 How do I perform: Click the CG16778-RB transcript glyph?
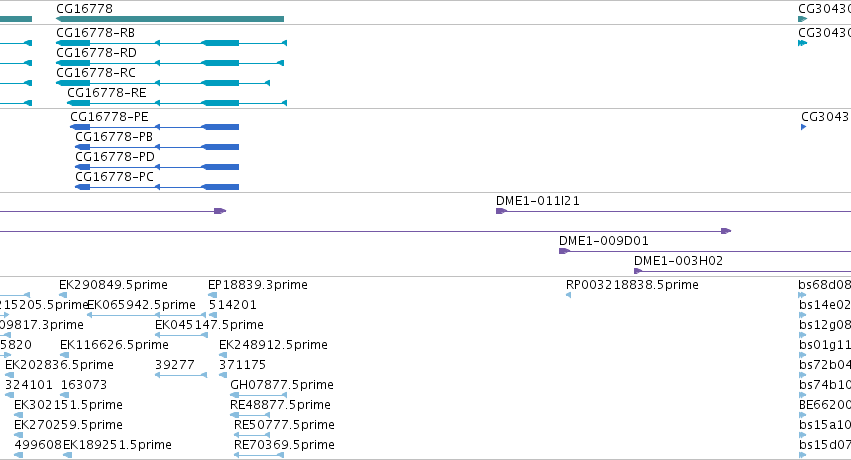point(172,43)
